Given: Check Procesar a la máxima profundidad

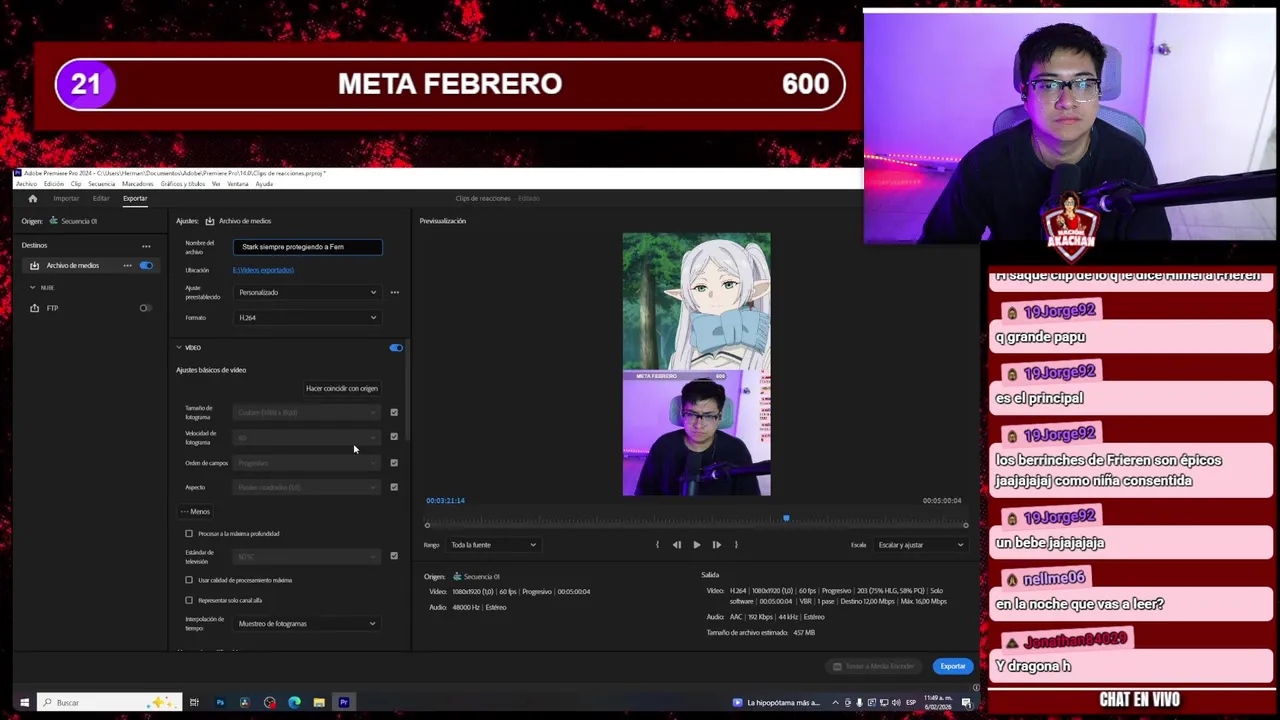Looking at the screenshot, I should [189, 534].
